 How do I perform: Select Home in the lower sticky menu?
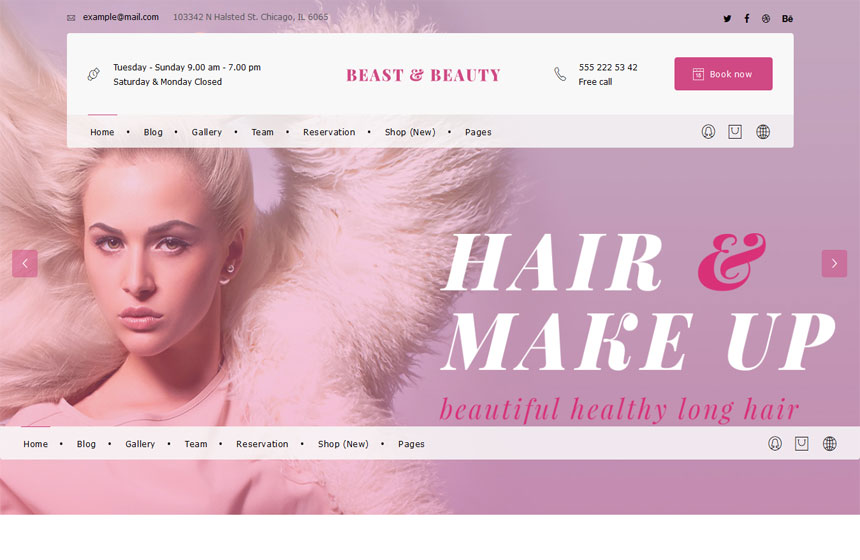click(x=35, y=444)
